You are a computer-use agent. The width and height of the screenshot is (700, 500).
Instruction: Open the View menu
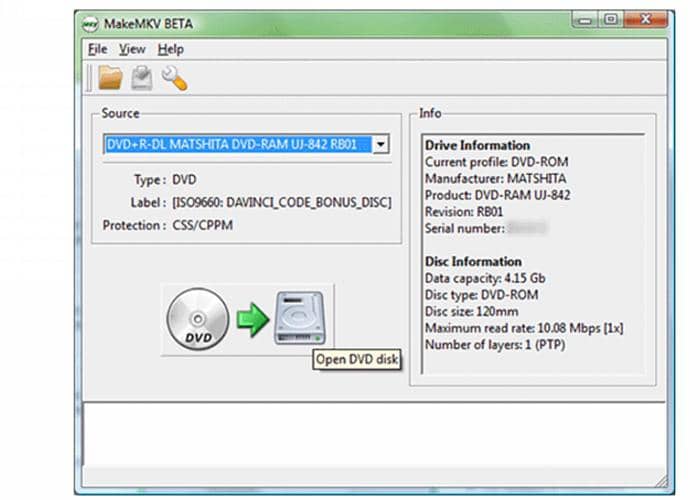[132, 49]
